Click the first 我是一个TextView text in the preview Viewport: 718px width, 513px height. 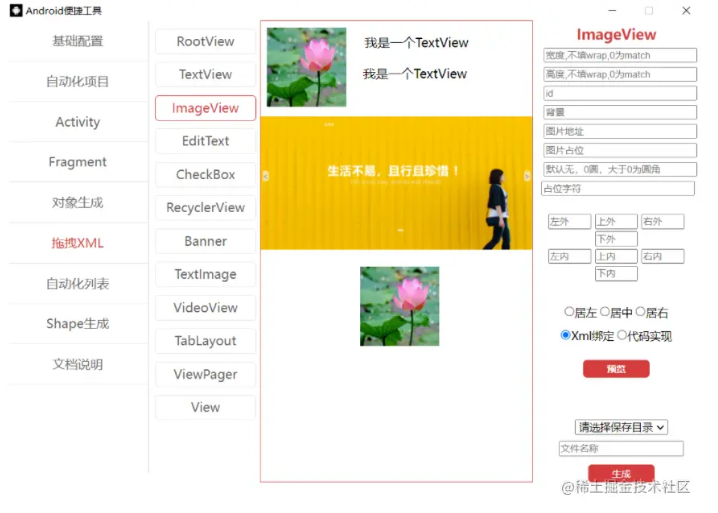416,43
